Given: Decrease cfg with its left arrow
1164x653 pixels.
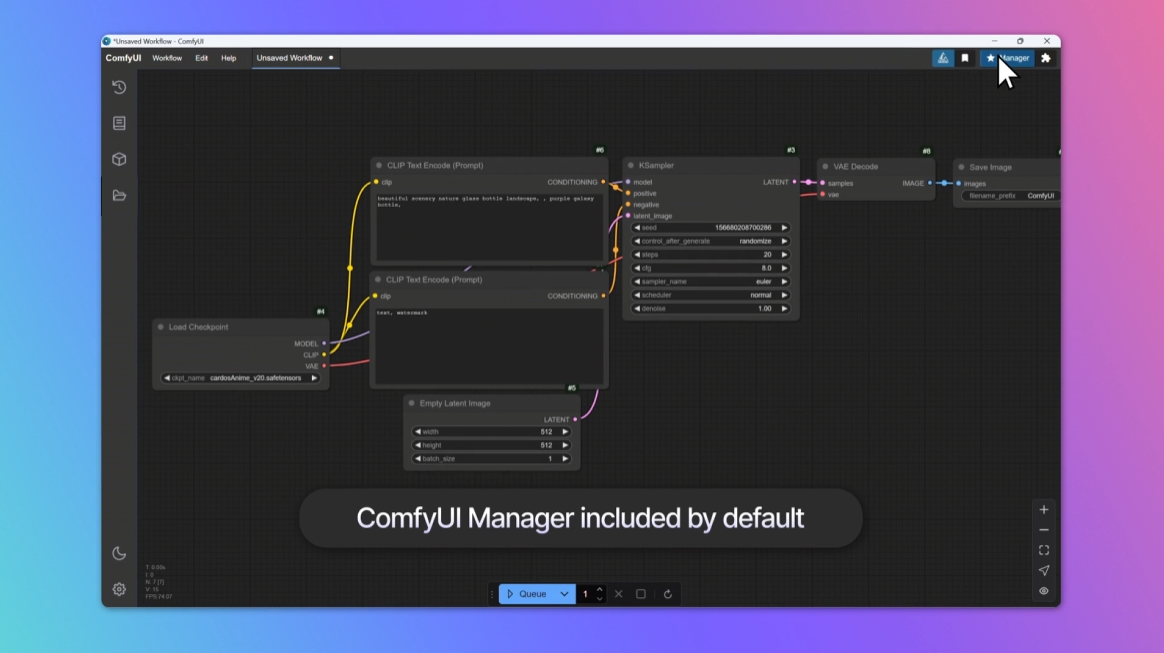Looking at the screenshot, I should tap(637, 269).
